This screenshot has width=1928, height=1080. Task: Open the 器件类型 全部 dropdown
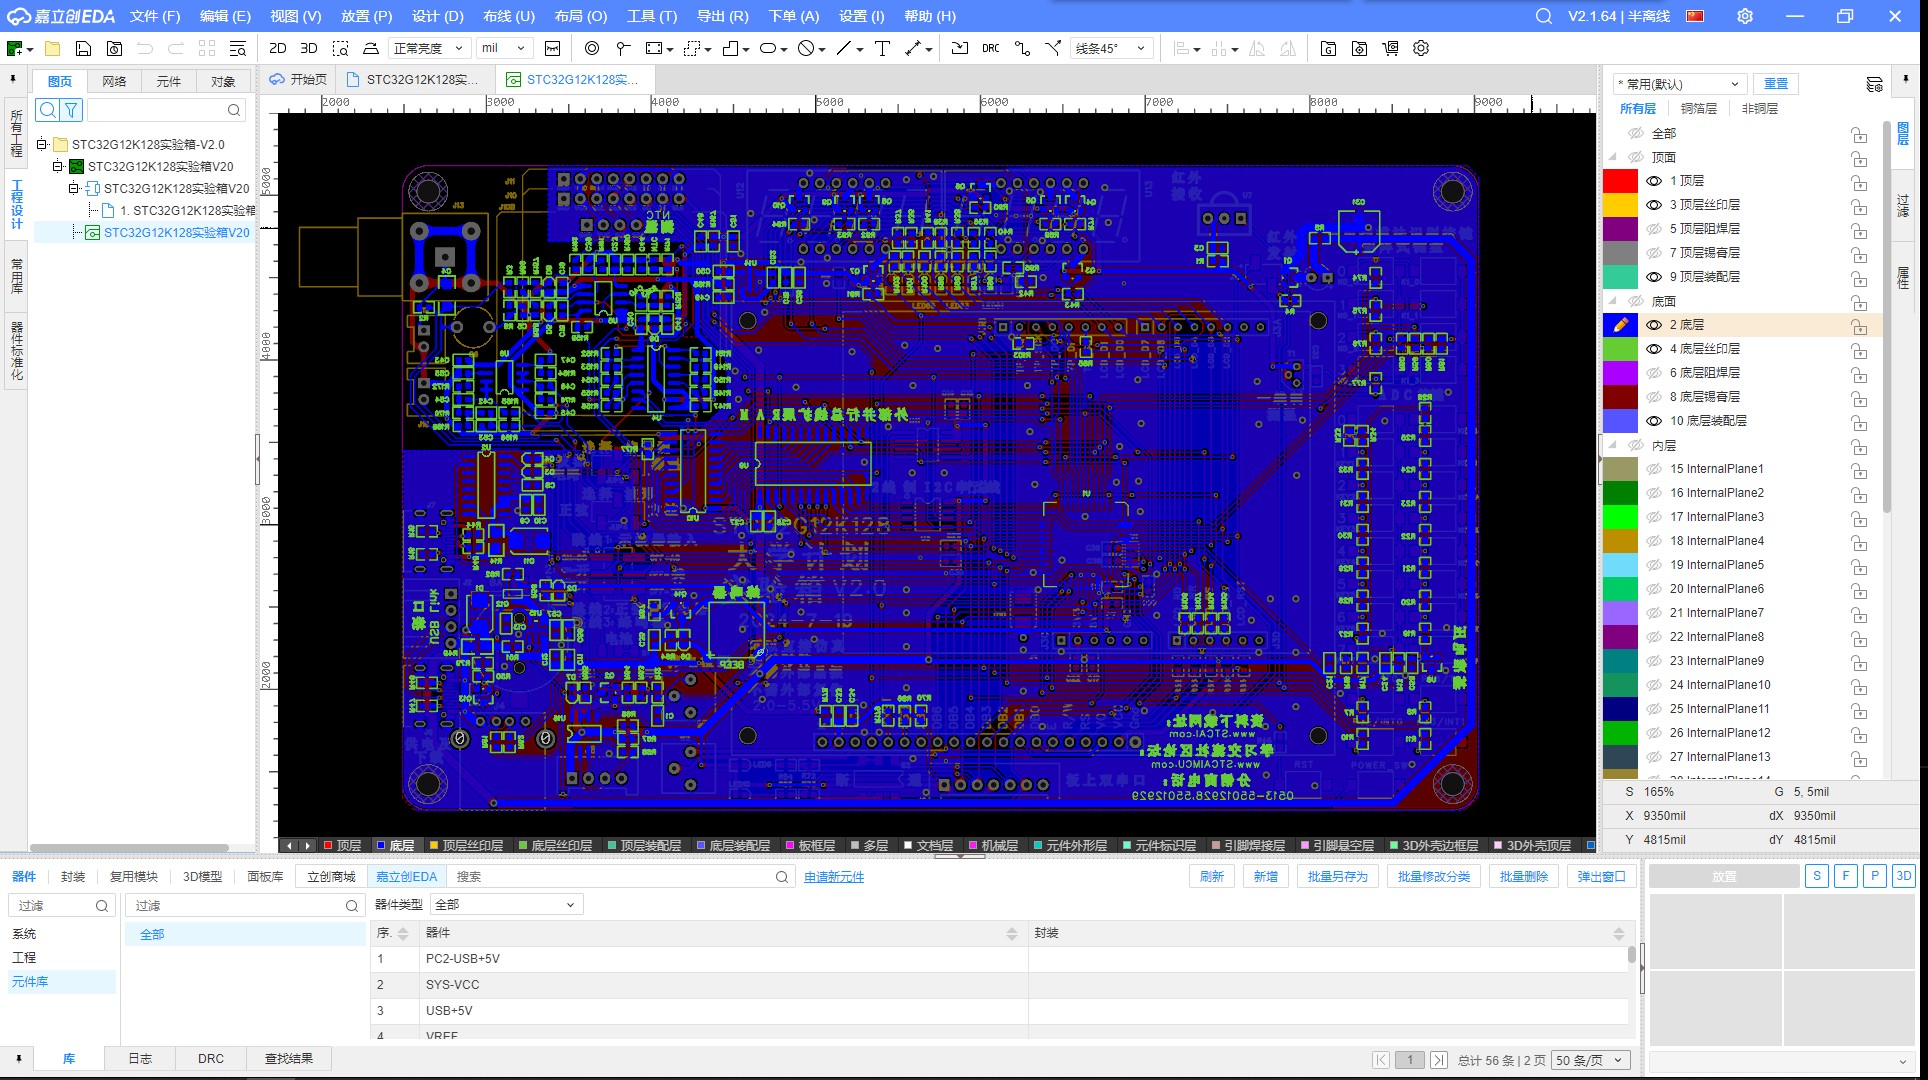tap(506, 905)
